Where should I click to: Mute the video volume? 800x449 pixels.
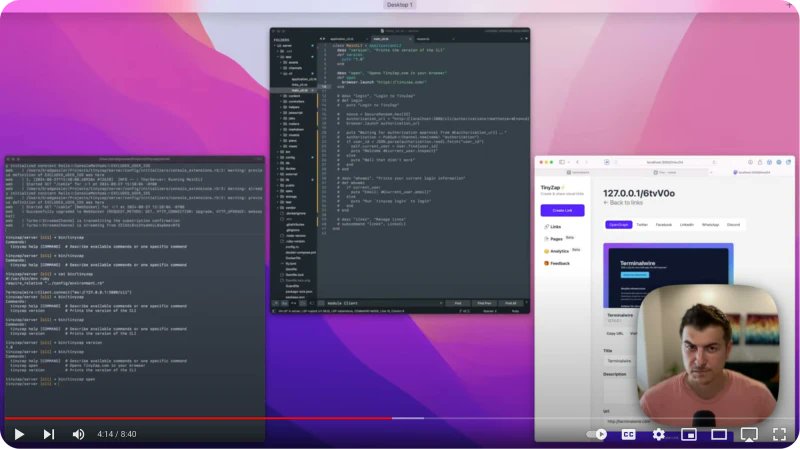pos(78,434)
